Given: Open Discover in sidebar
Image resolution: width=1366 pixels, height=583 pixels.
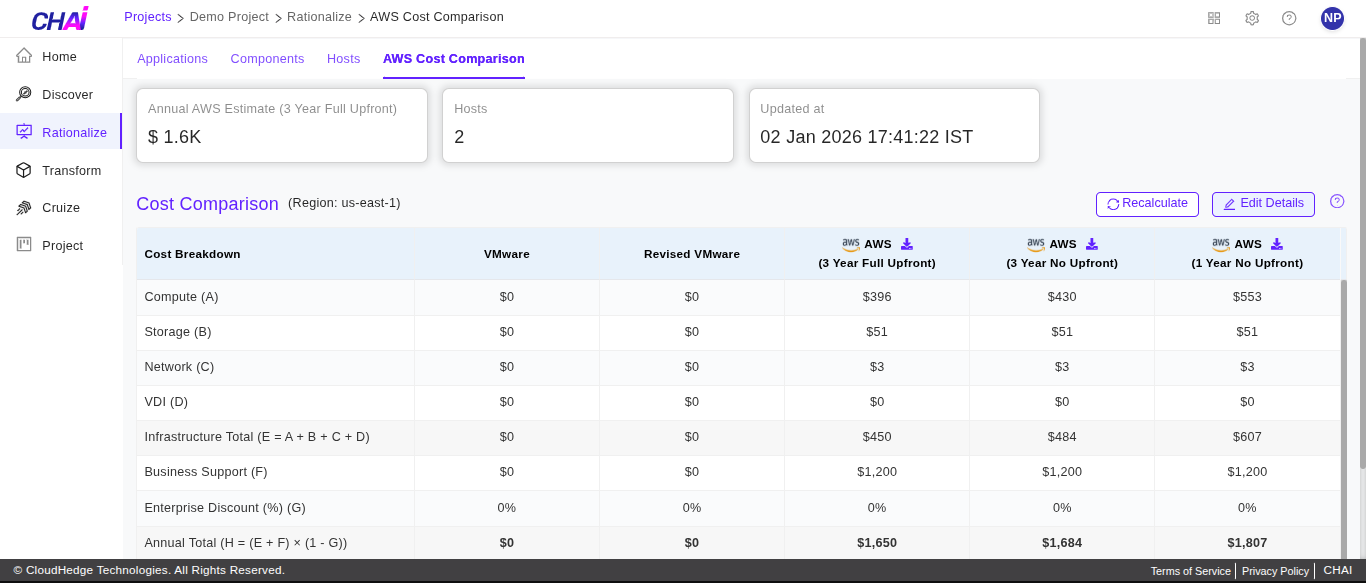Looking at the screenshot, I should pos(67,95).
